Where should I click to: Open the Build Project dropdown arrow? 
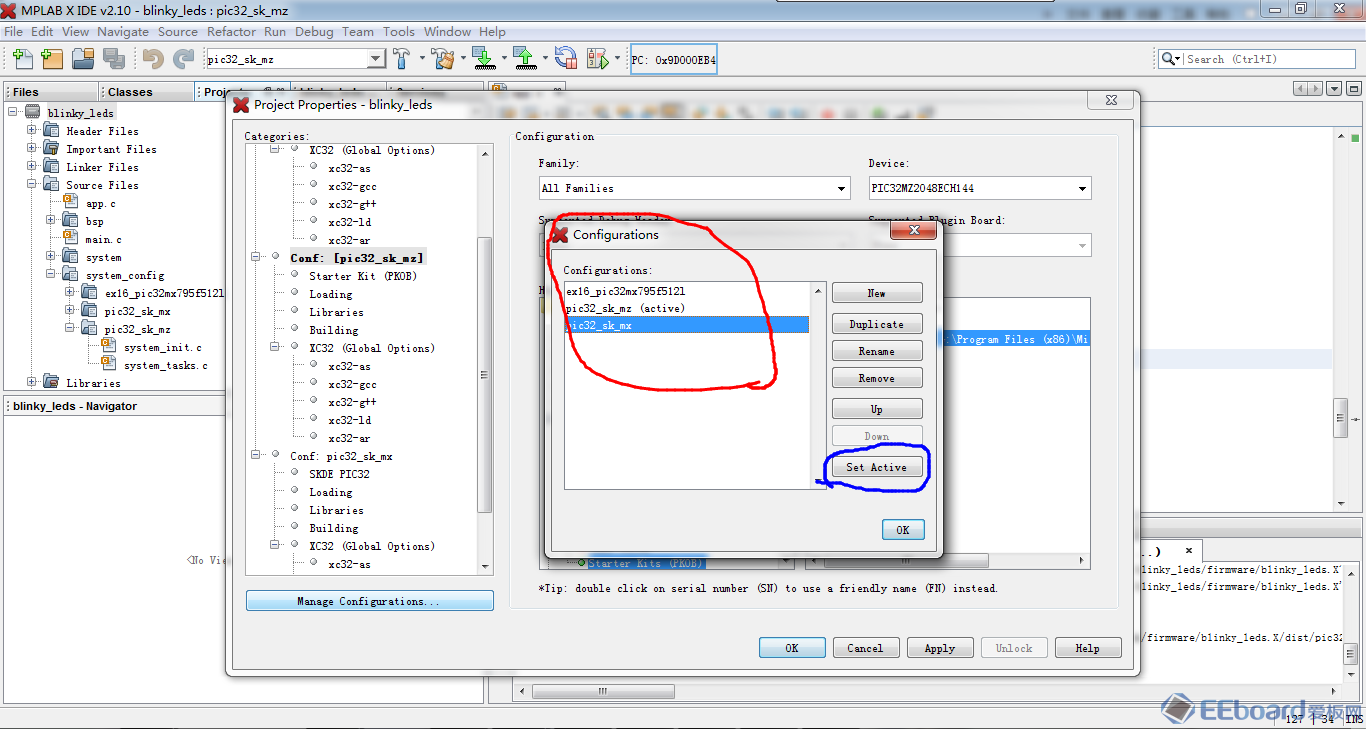420,59
